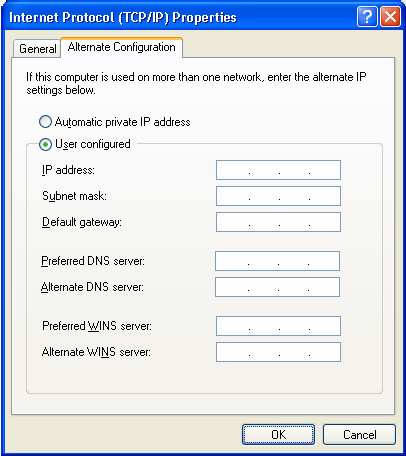The image size is (406, 456).
Task: Click the Subnet mask label text
Action: click(74, 196)
